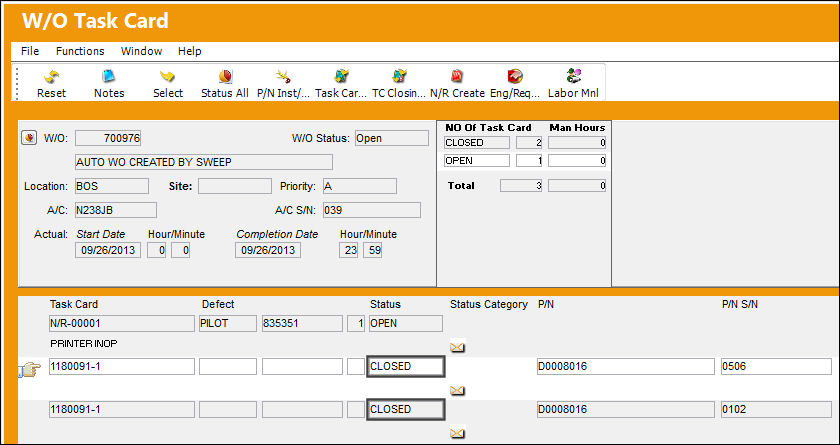Click the defect number field 835351
The width and height of the screenshot is (840, 445).
tap(302, 323)
